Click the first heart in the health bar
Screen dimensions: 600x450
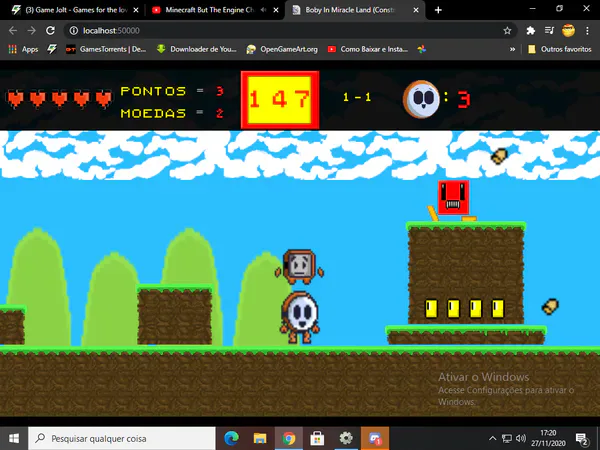coord(16,99)
